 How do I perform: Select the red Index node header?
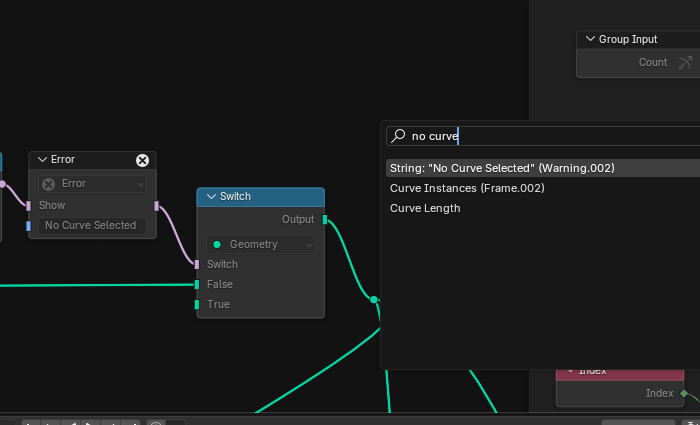coord(620,374)
